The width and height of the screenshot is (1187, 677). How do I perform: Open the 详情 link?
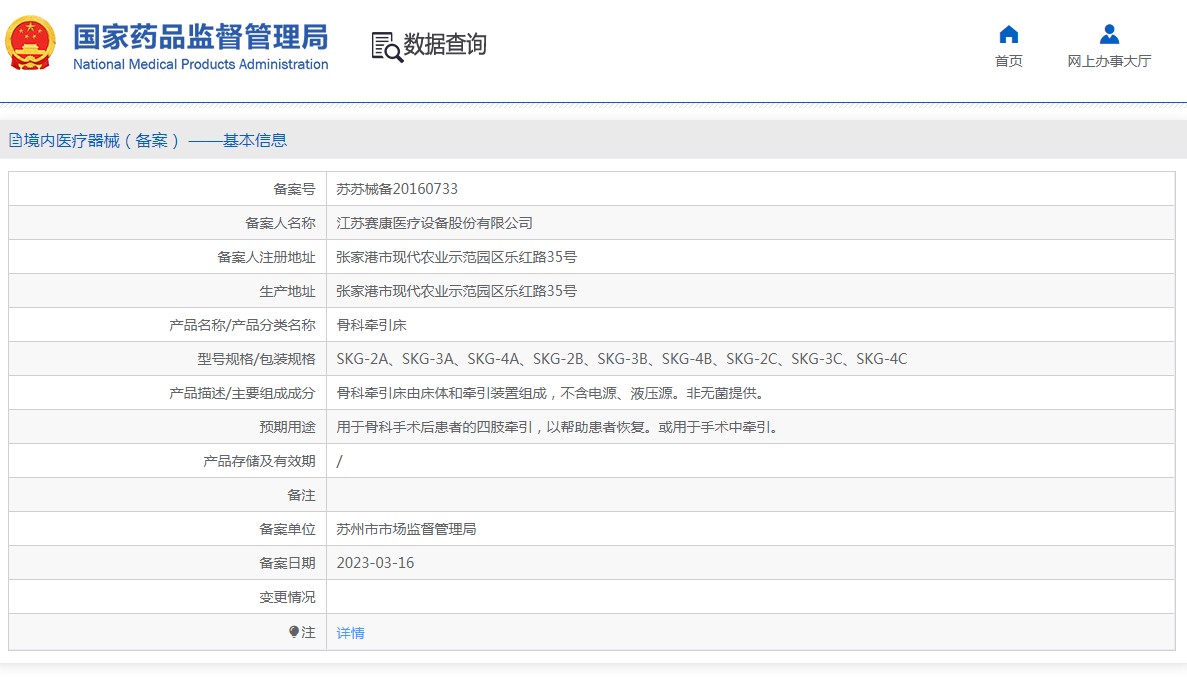[x=350, y=632]
